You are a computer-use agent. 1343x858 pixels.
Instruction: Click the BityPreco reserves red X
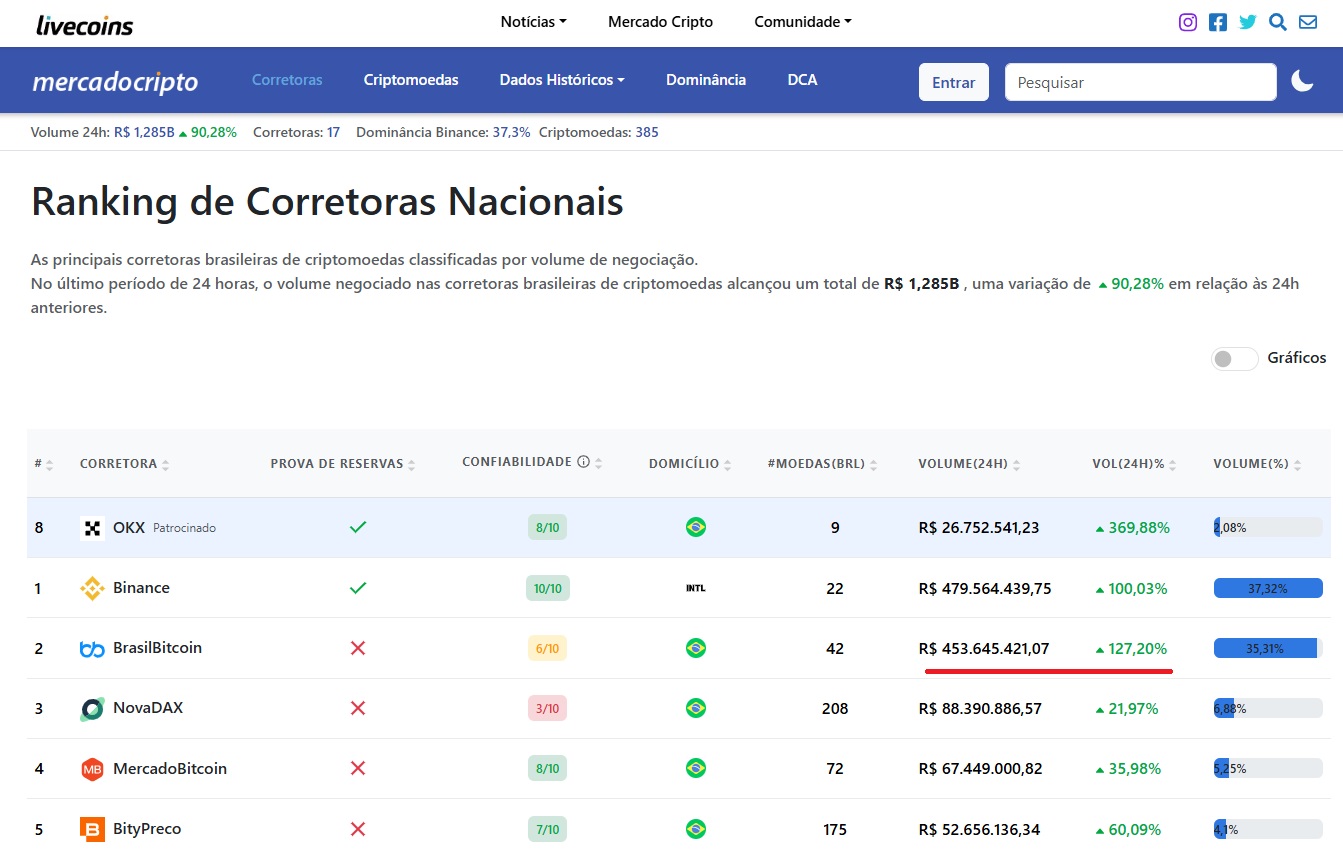pyautogui.click(x=358, y=829)
